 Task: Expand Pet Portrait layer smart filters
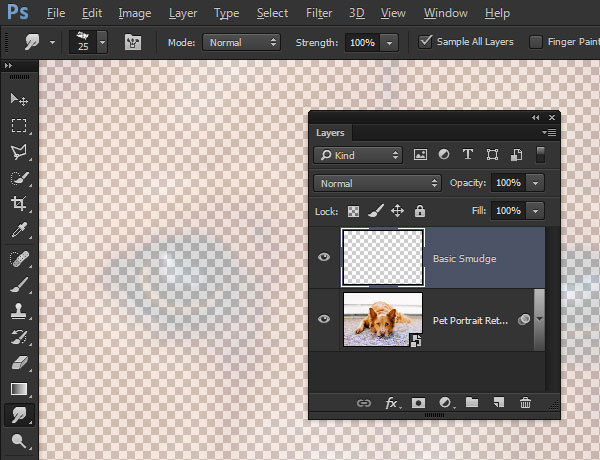[x=540, y=319]
